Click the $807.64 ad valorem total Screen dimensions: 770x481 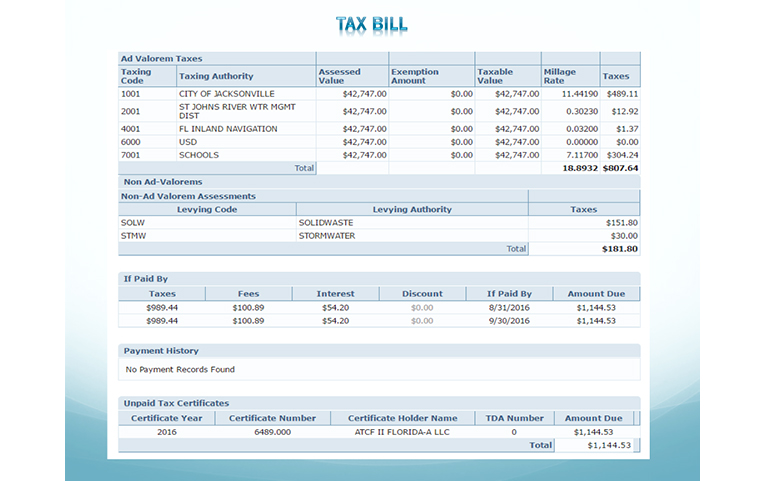point(620,169)
